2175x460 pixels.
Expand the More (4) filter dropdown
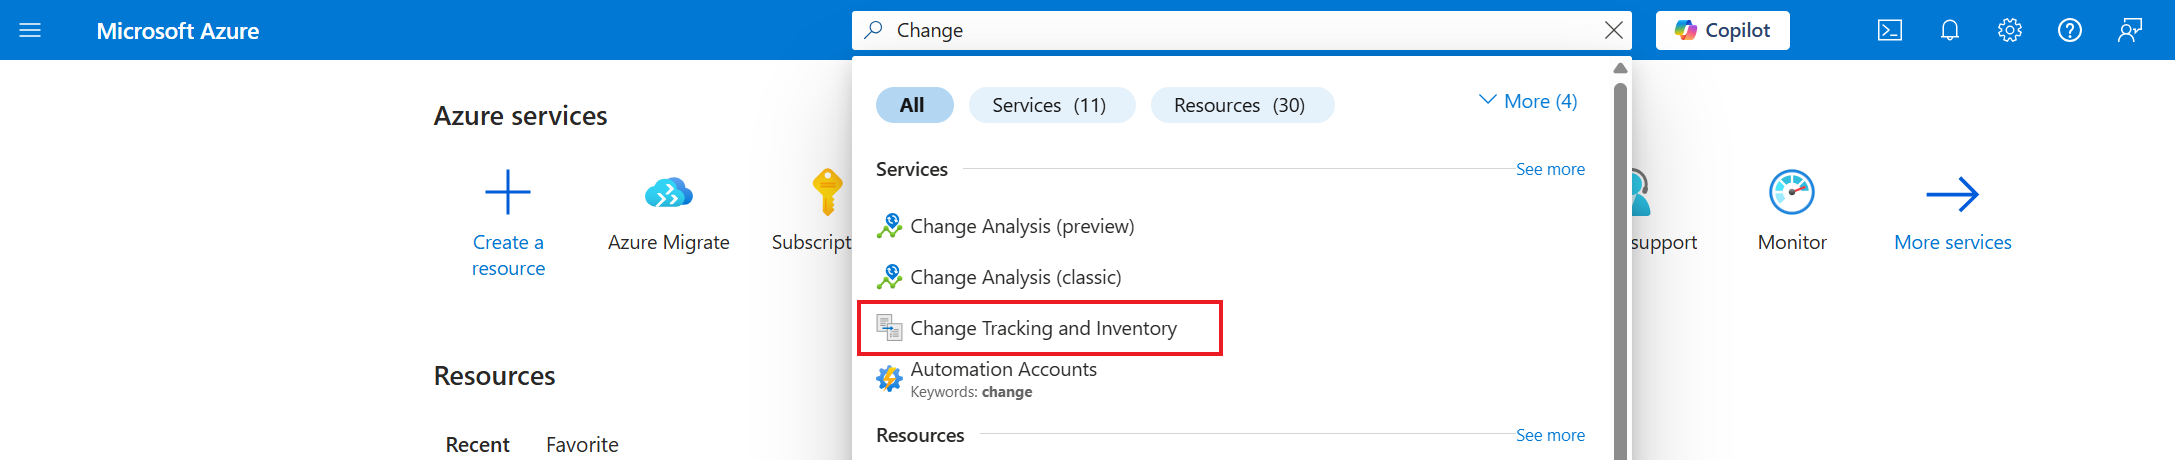pyautogui.click(x=1527, y=101)
